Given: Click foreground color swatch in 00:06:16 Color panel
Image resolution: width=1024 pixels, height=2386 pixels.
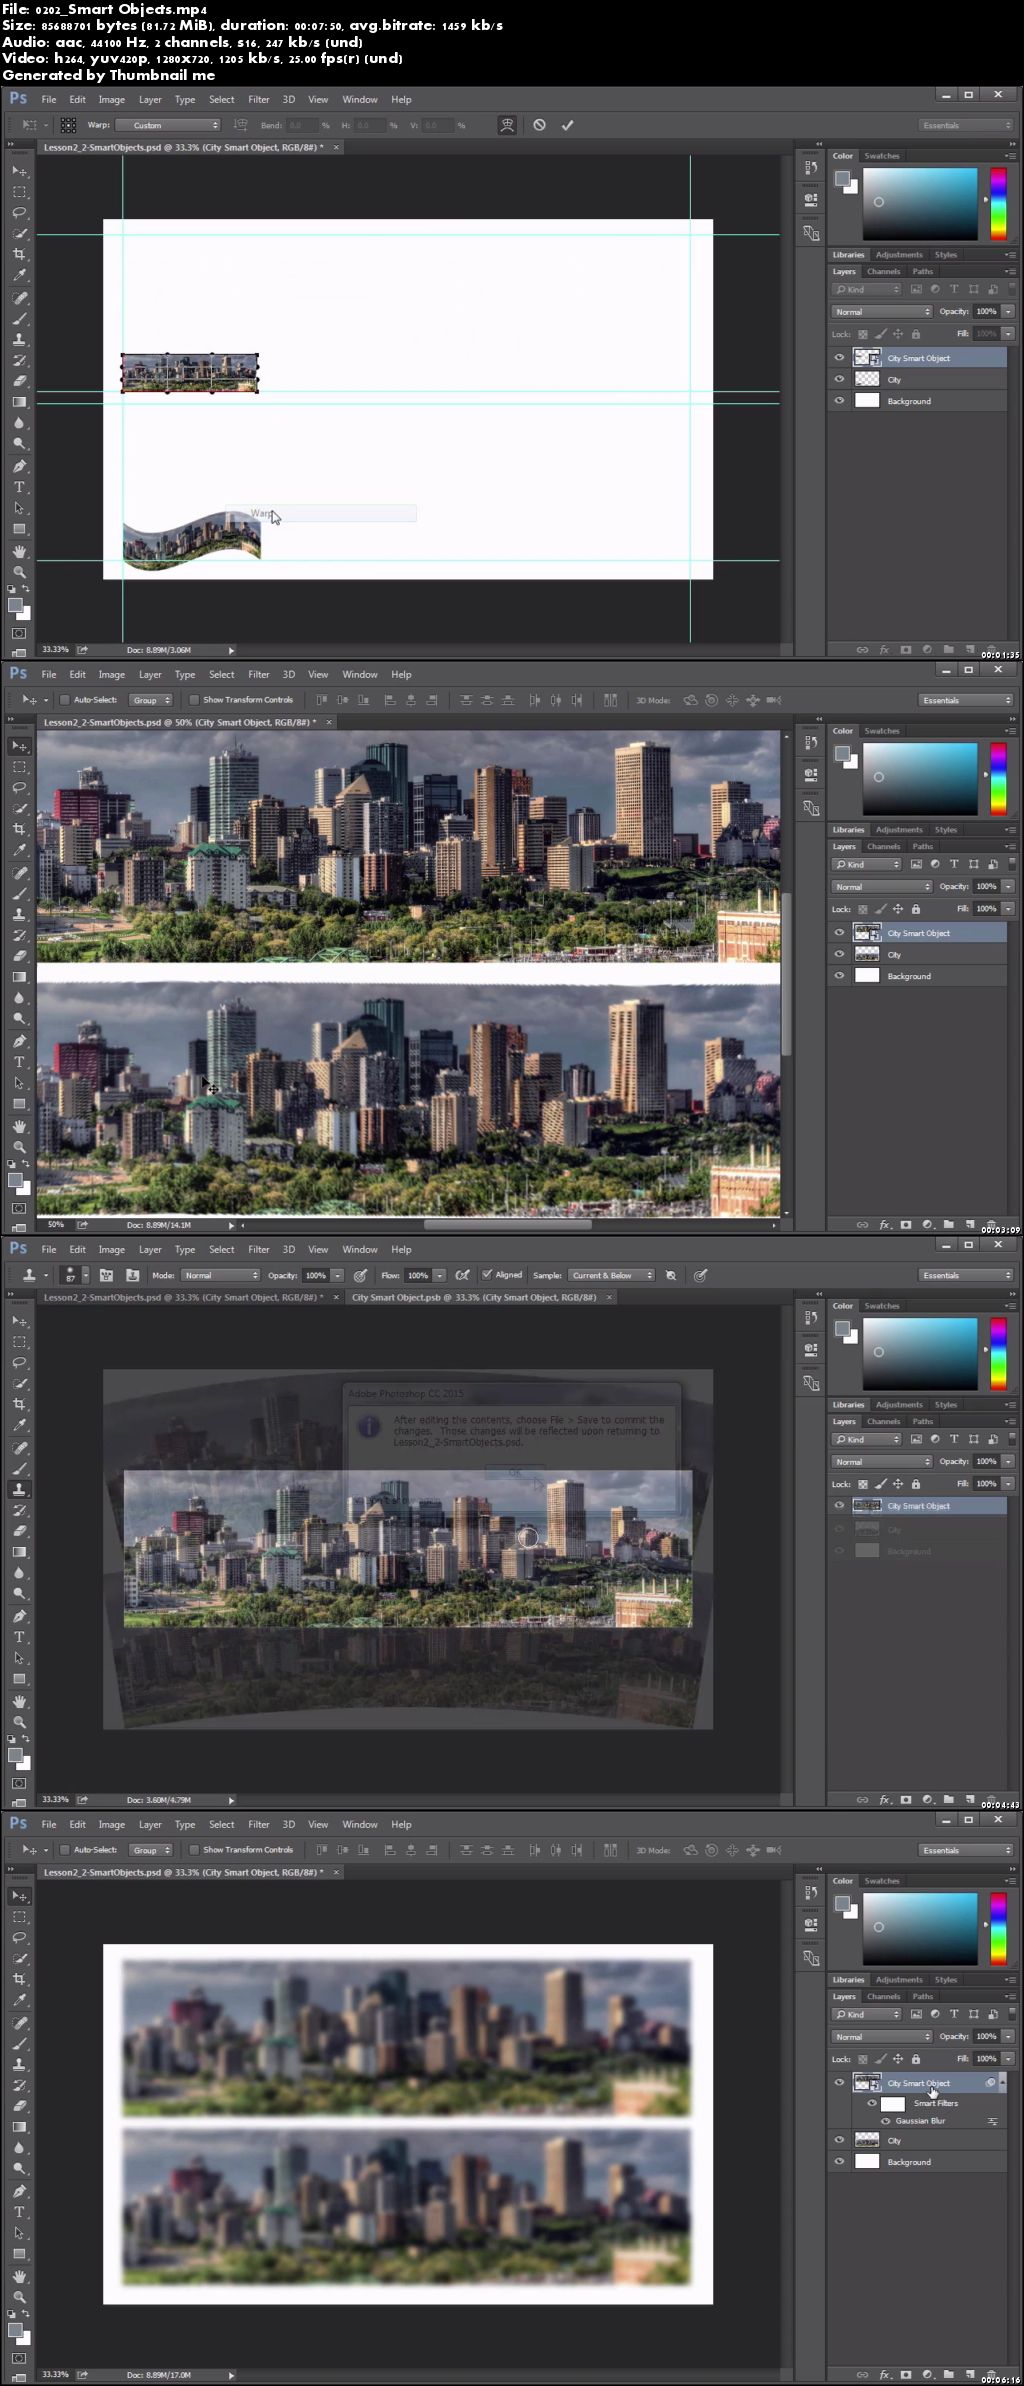Looking at the screenshot, I should pos(843,1904).
